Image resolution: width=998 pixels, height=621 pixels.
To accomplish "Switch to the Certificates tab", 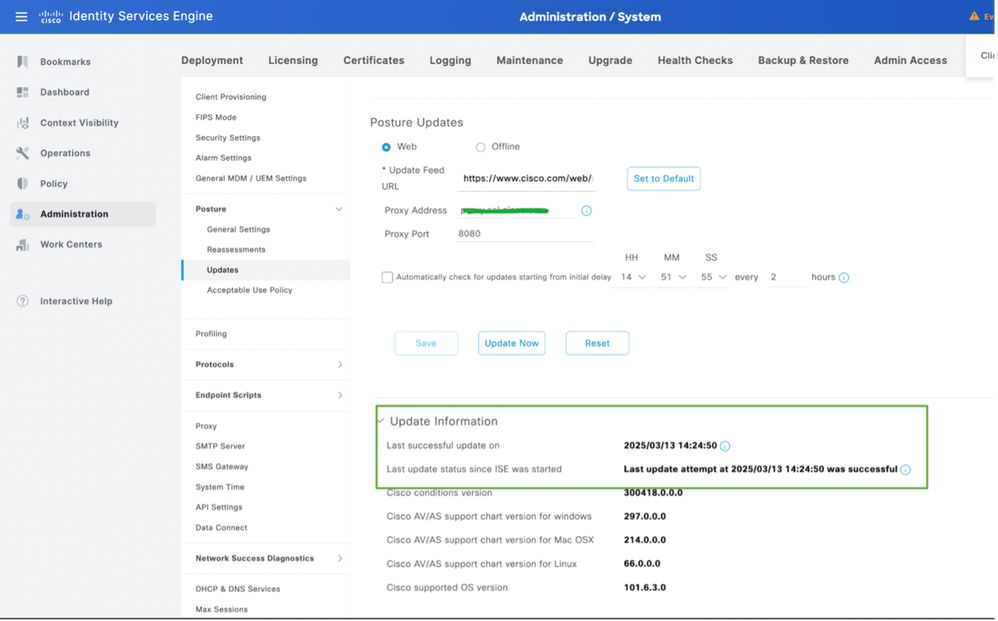I will point(373,60).
